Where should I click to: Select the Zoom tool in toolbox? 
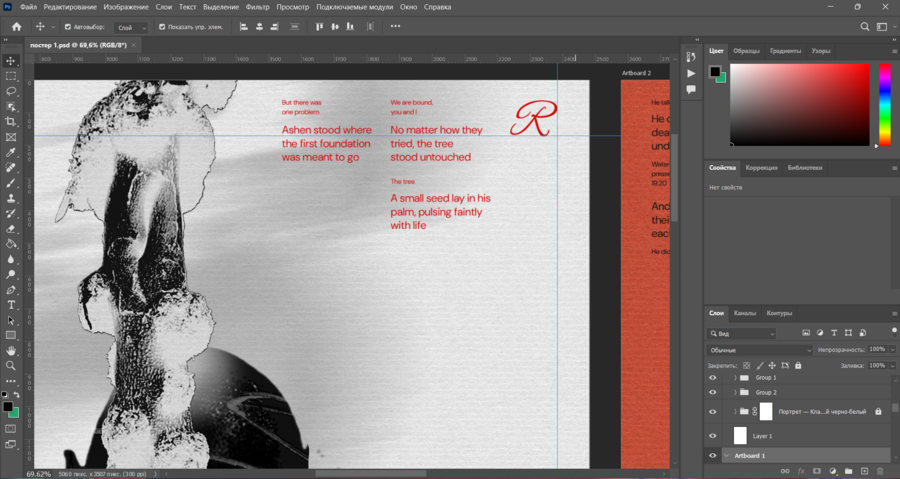[x=11, y=366]
